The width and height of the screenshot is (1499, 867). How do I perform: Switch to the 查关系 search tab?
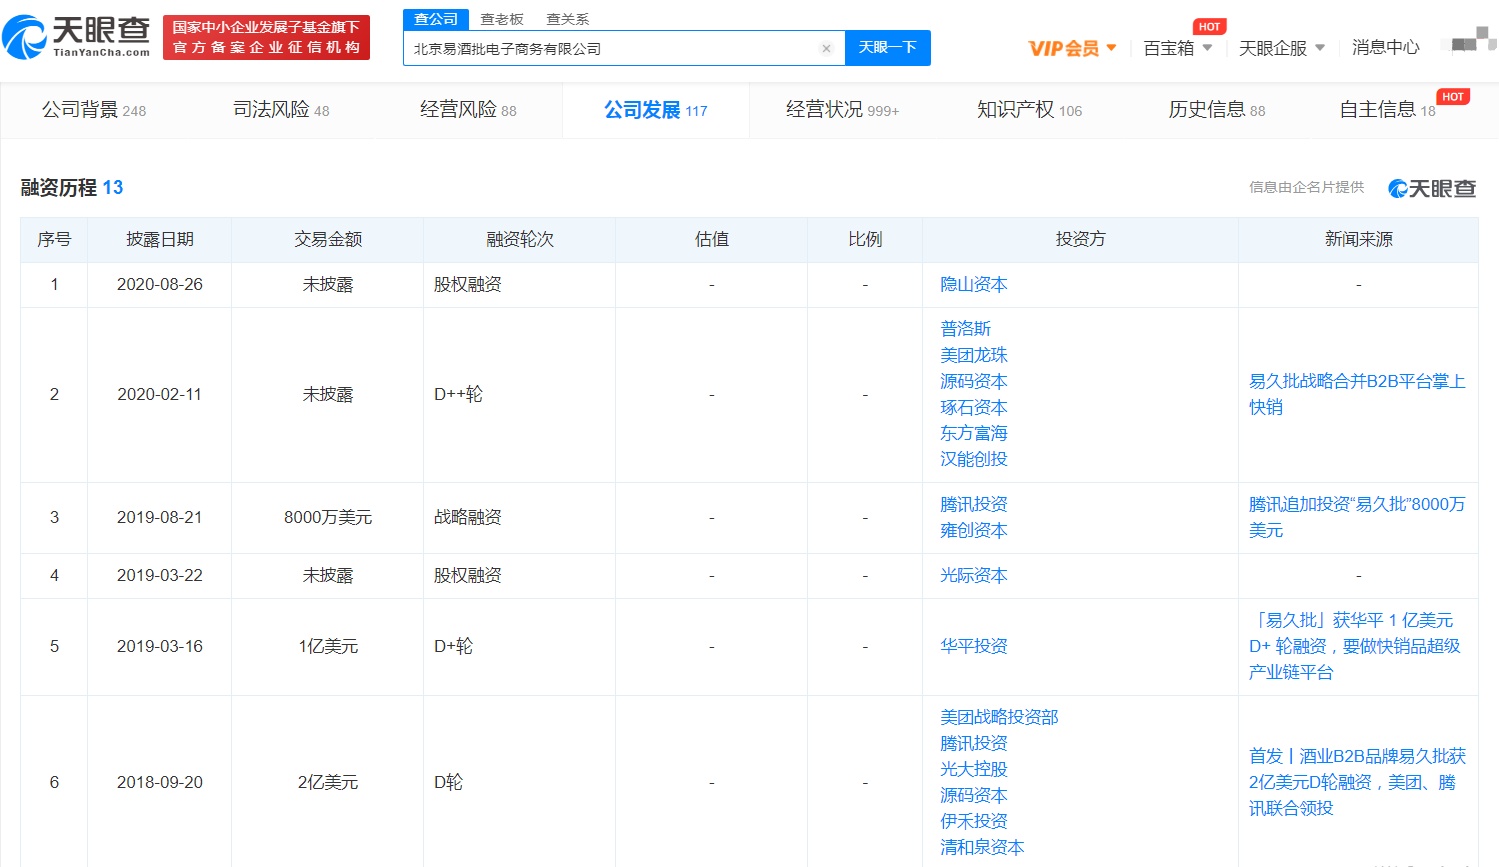568,19
